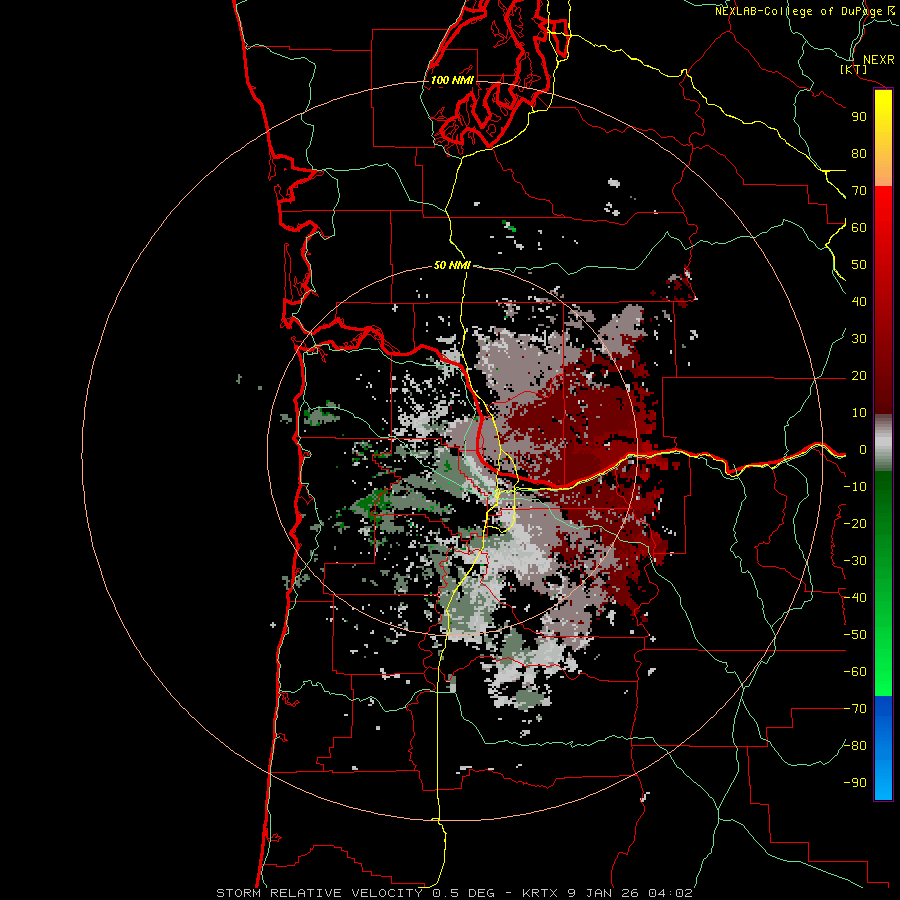Click the blue bottom segment of color bar
Image resolution: width=900 pixels, height=900 pixels.
(883, 748)
